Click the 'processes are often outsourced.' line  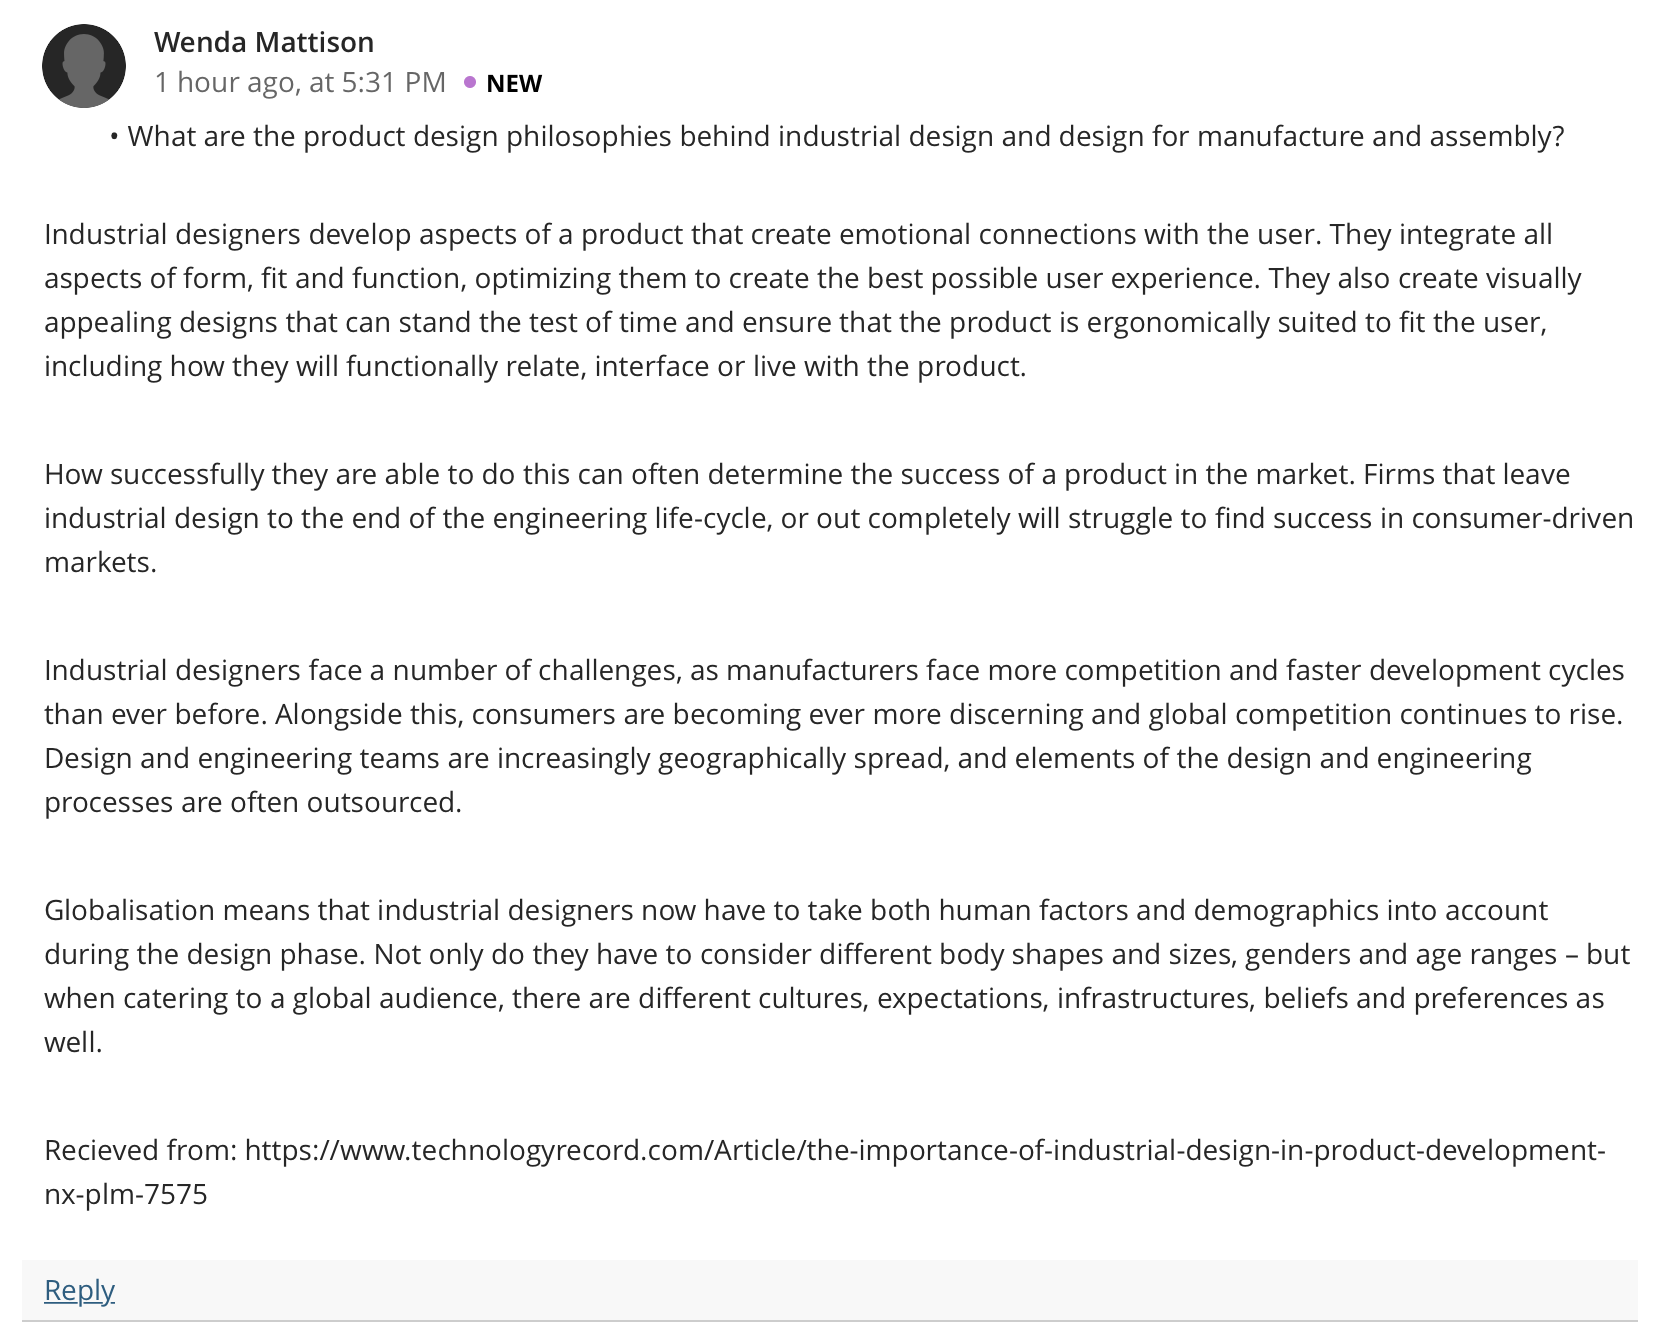[253, 803]
